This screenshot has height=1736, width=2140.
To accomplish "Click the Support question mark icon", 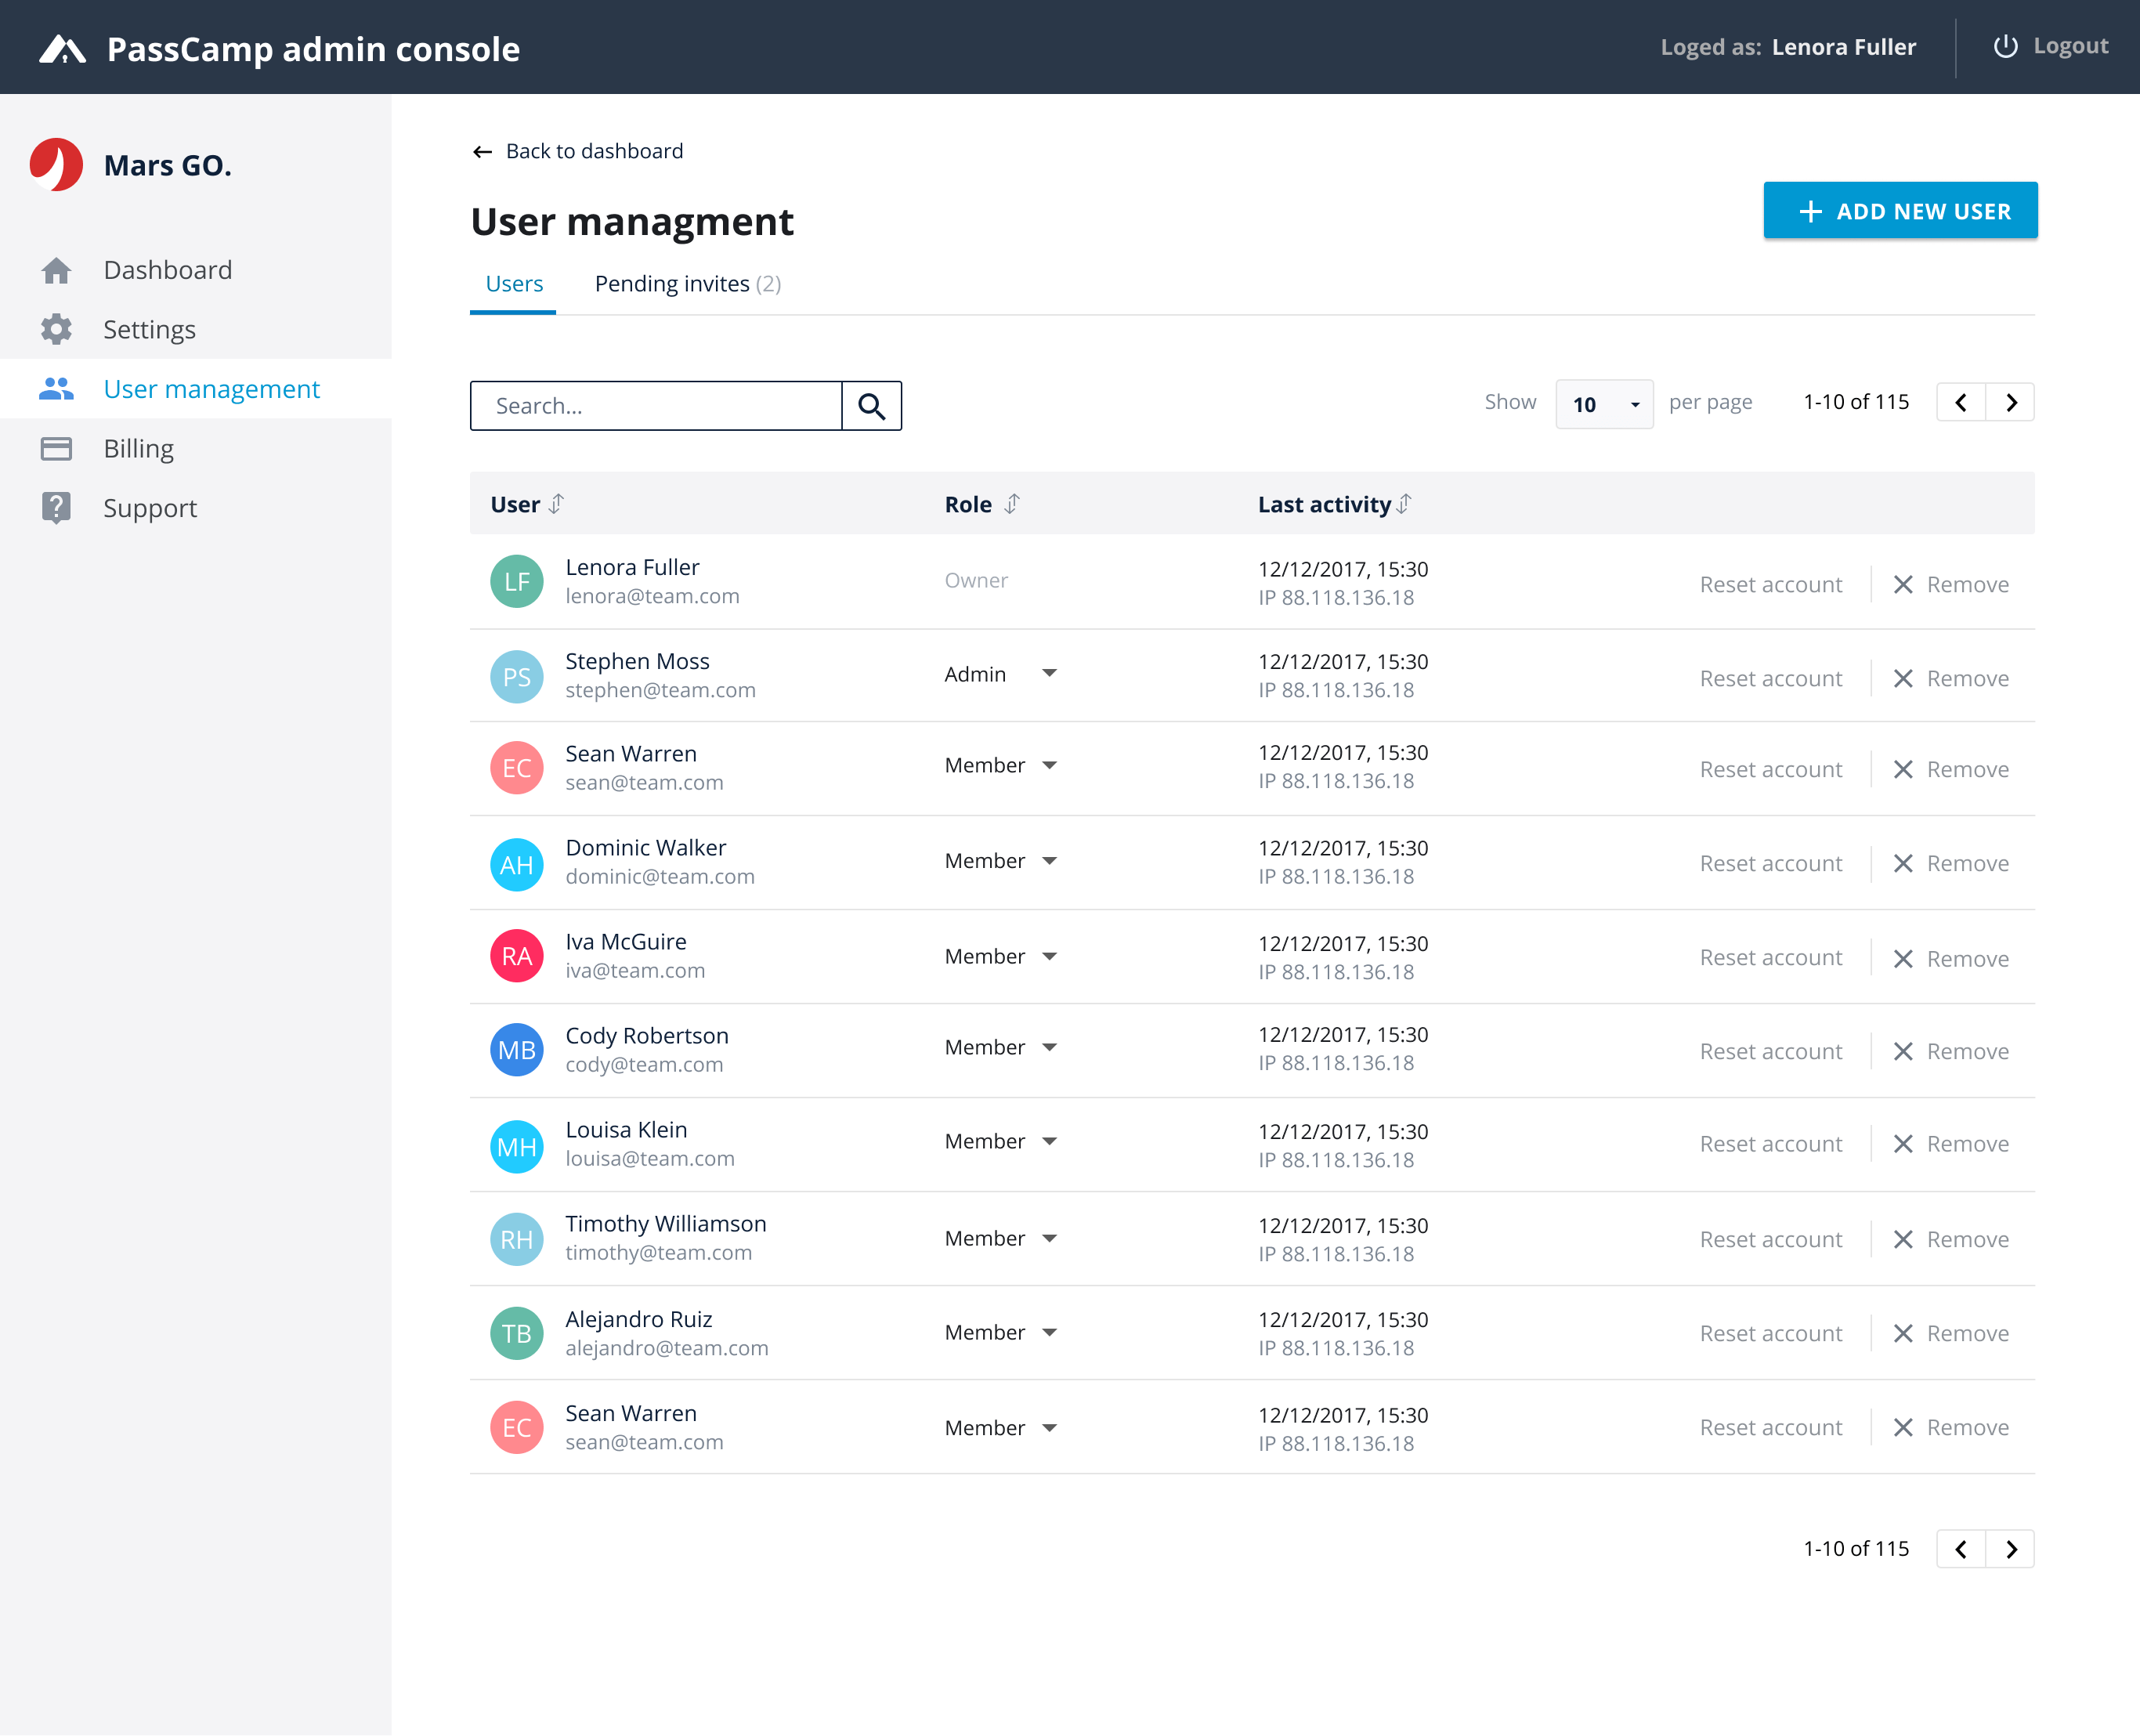I will (56, 507).
